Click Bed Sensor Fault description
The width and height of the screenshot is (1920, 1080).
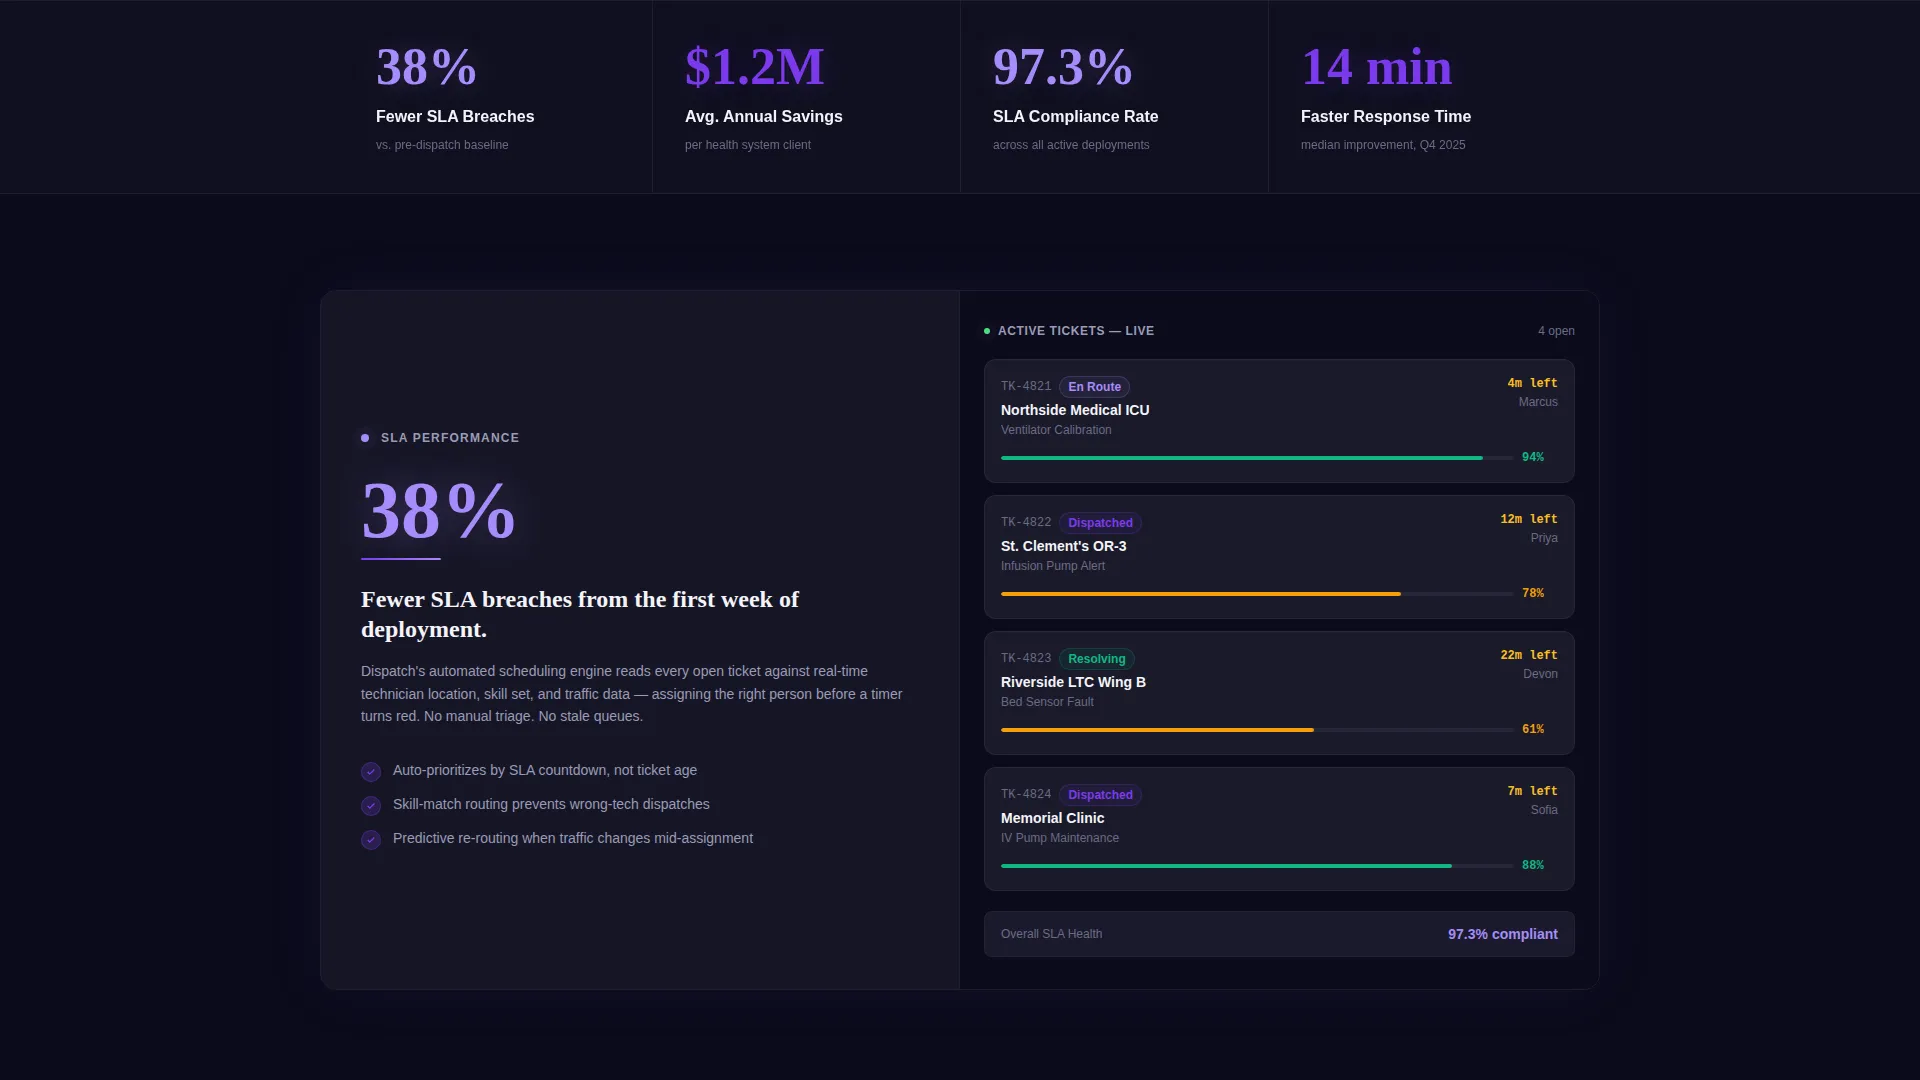tap(1047, 702)
